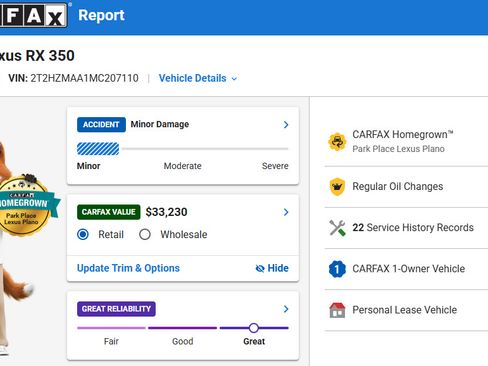This screenshot has width=488, height=366.
Task: Click the CARFAX fox mascot image
Action: pos(17,247)
